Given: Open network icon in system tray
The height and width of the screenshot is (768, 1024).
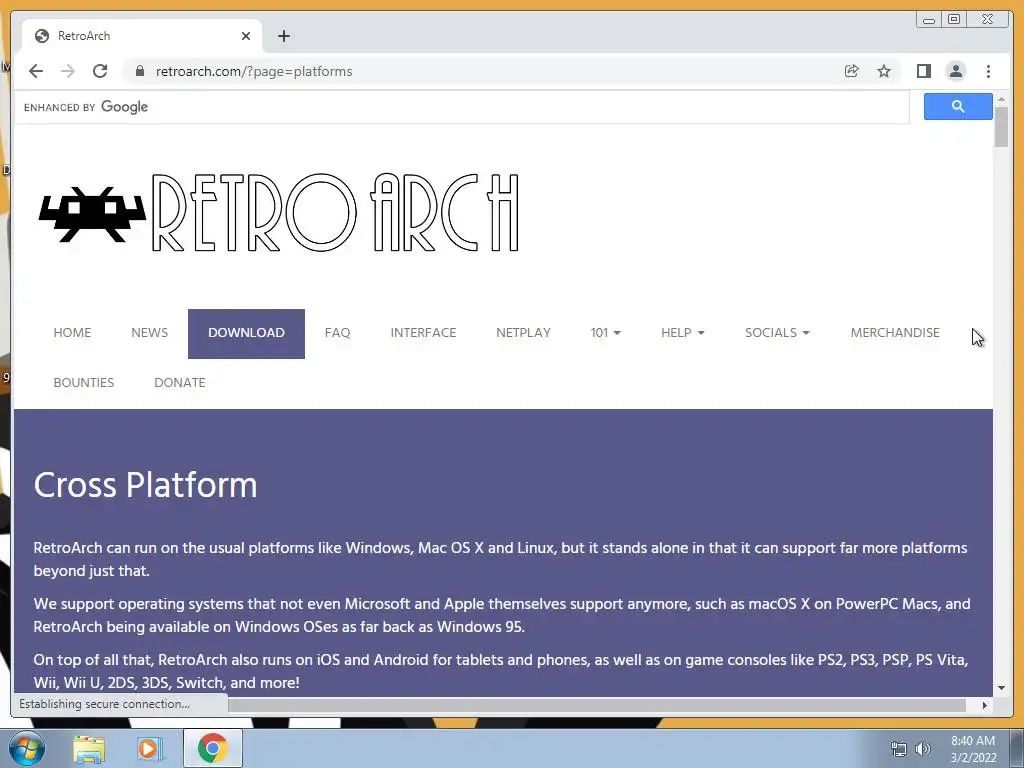Looking at the screenshot, I should pos(899,749).
